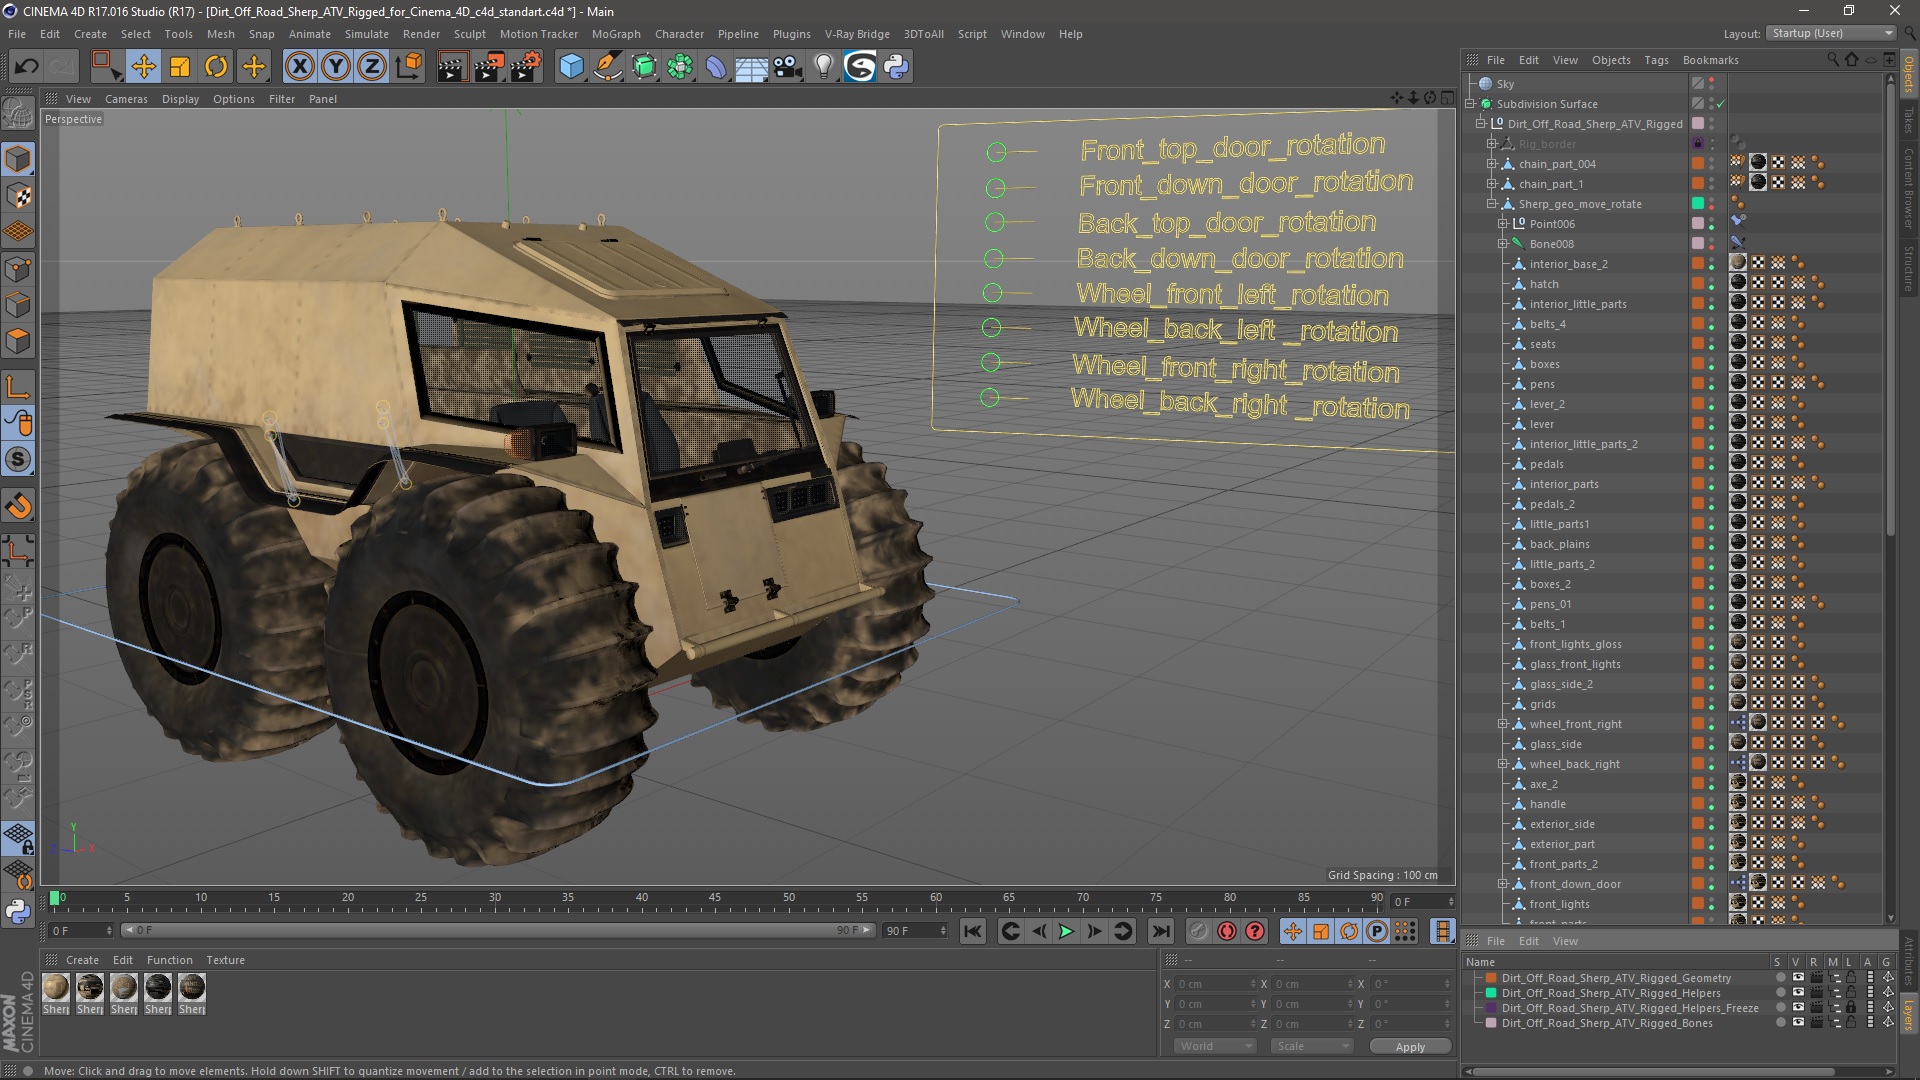Expand the wheel_front_right object
Screen dimensions: 1920x1080
pyautogui.click(x=1502, y=724)
